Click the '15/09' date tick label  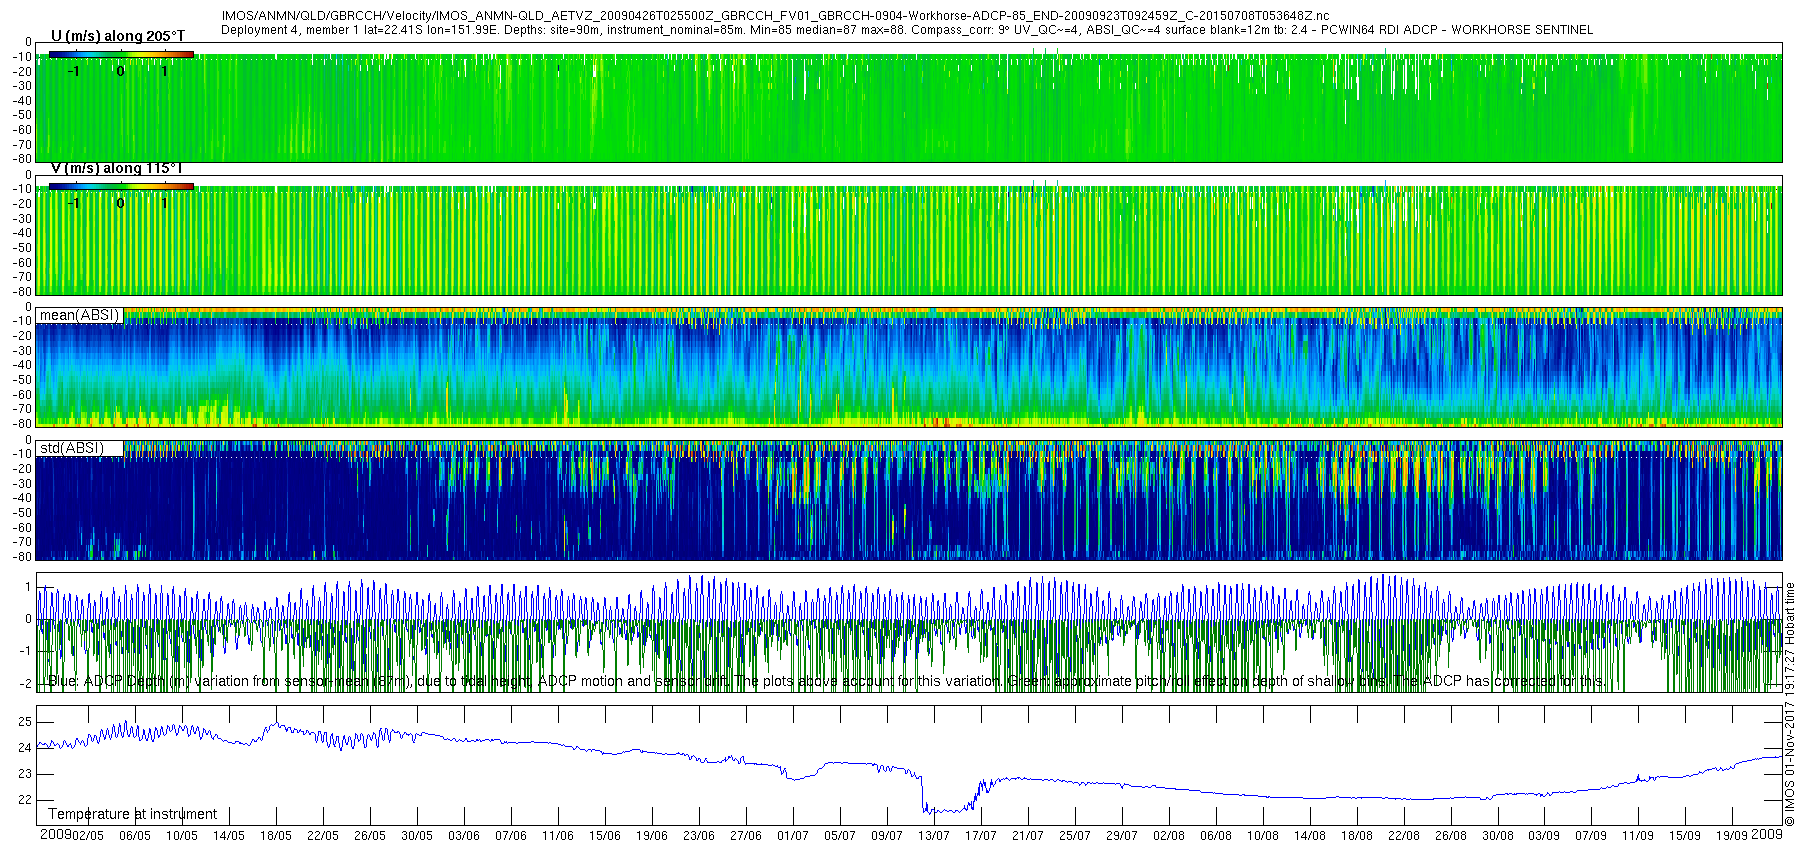pyautogui.click(x=1685, y=836)
